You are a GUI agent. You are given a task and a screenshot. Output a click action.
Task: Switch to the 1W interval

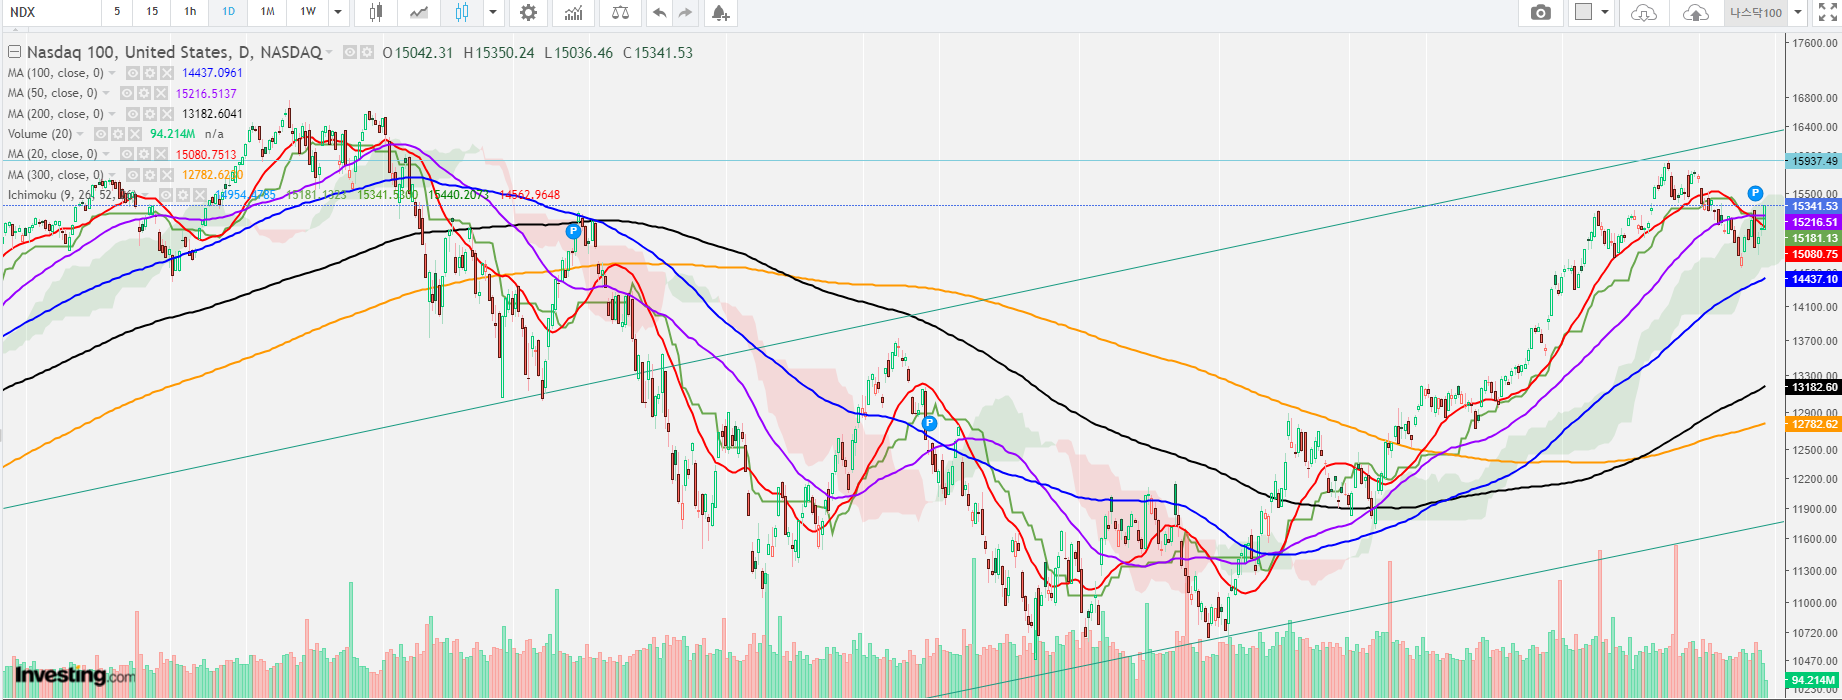click(x=307, y=12)
